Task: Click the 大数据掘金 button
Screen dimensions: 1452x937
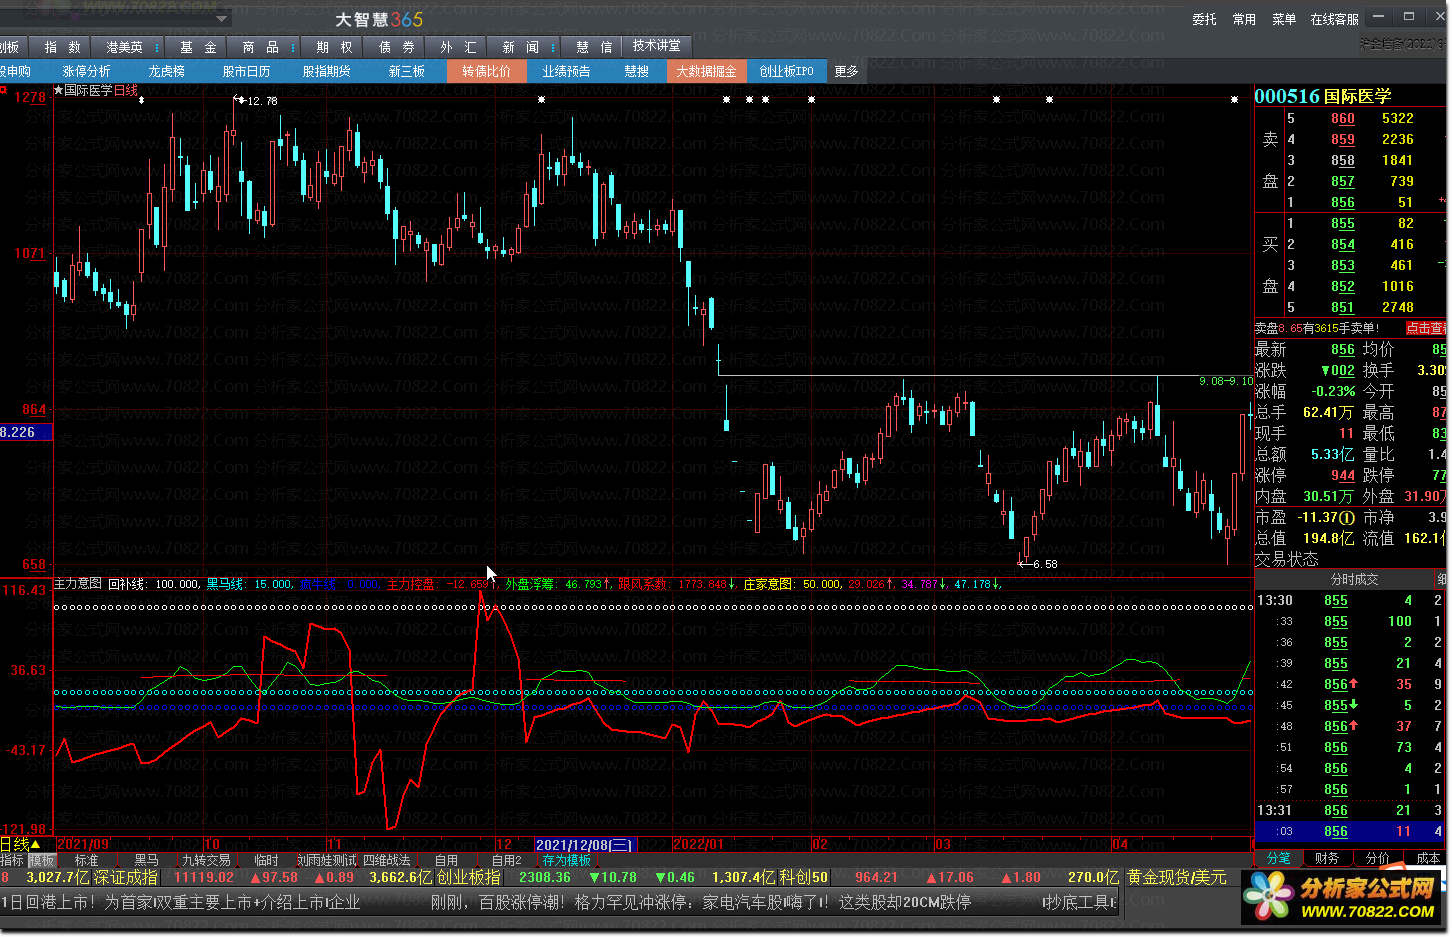Action: (706, 71)
